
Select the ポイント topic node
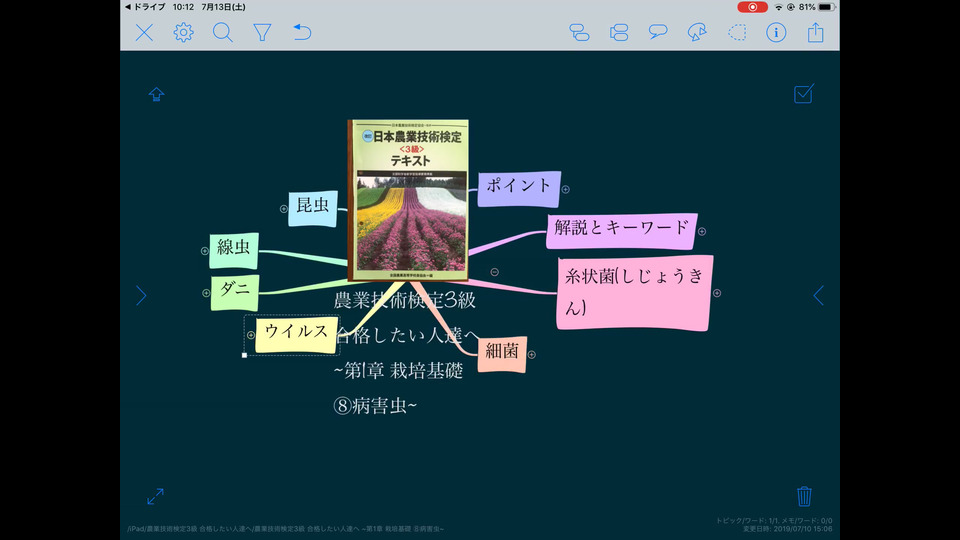click(x=519, y=189)
